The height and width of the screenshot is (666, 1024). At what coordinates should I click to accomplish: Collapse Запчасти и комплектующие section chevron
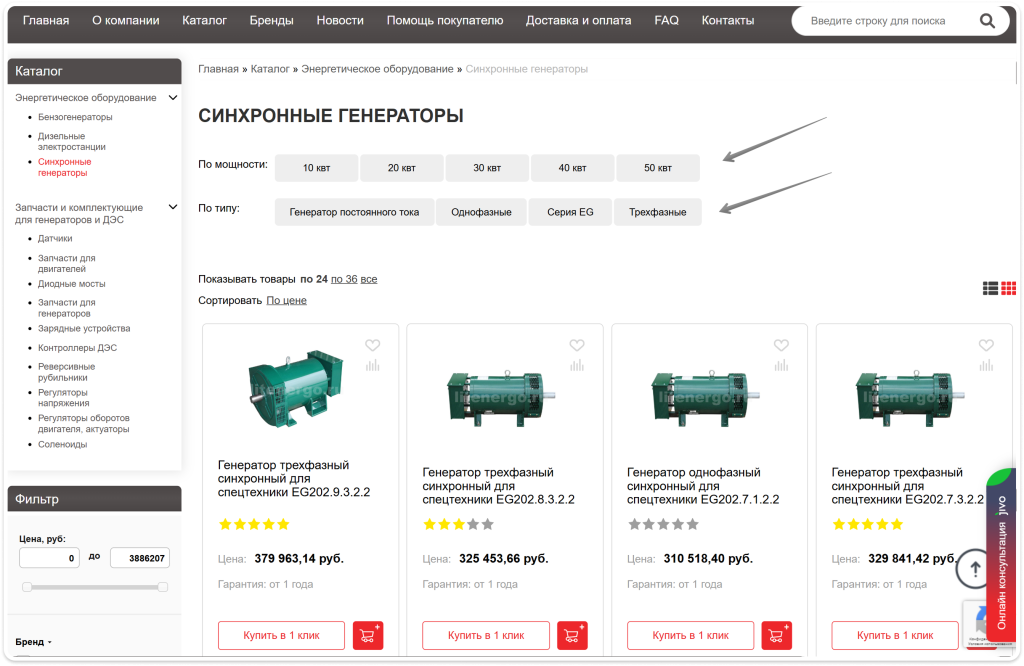173,207
